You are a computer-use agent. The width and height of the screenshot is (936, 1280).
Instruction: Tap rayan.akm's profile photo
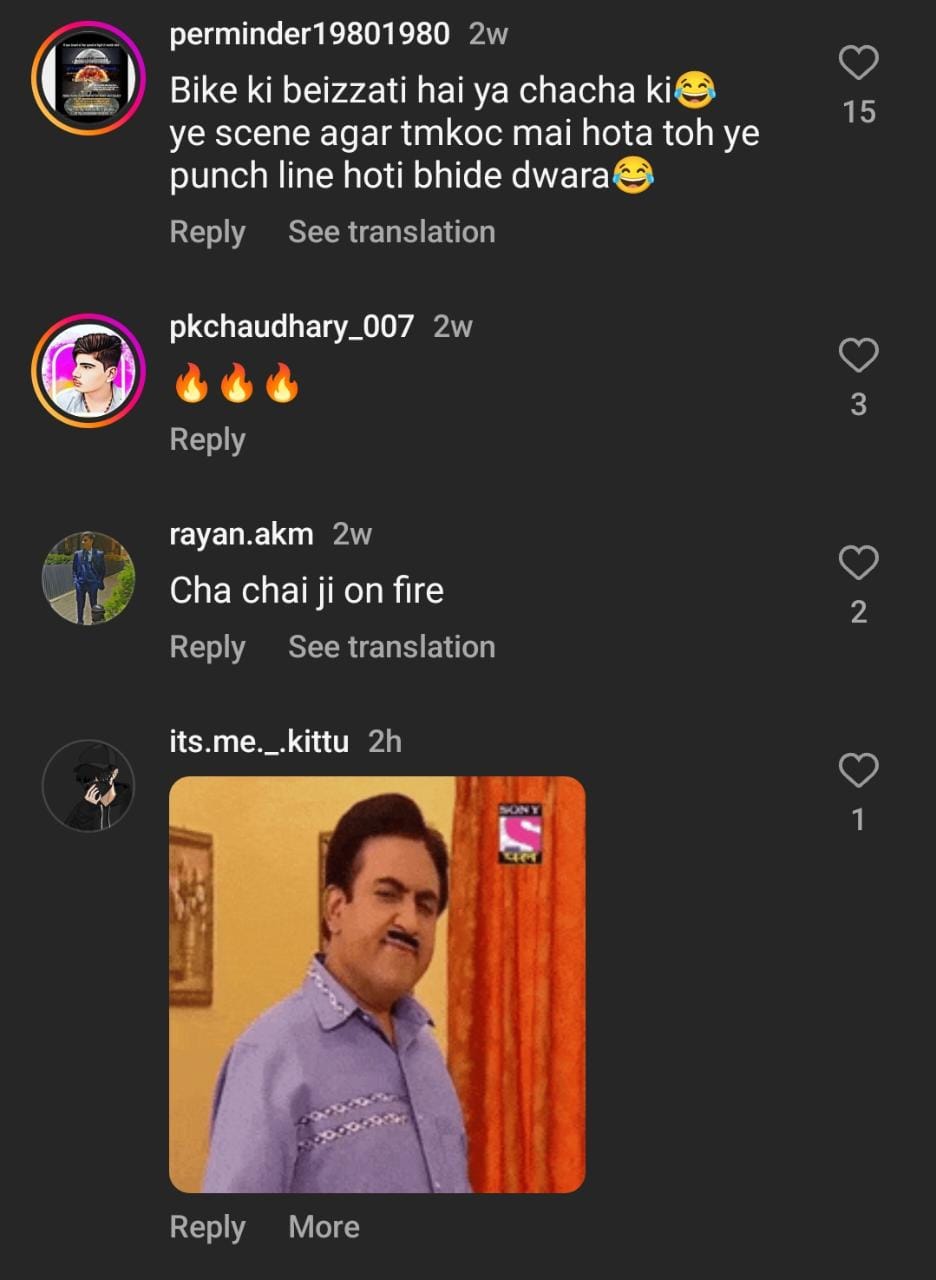point(88,579)
